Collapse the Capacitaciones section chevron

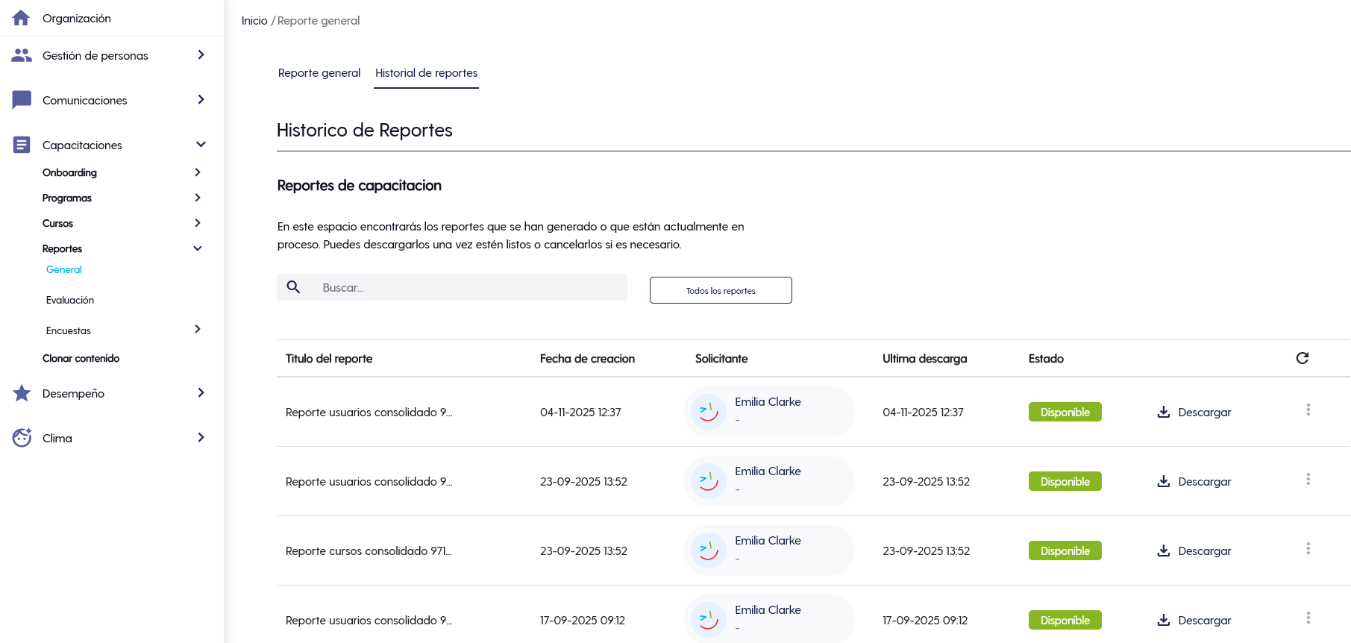(200, 145)
